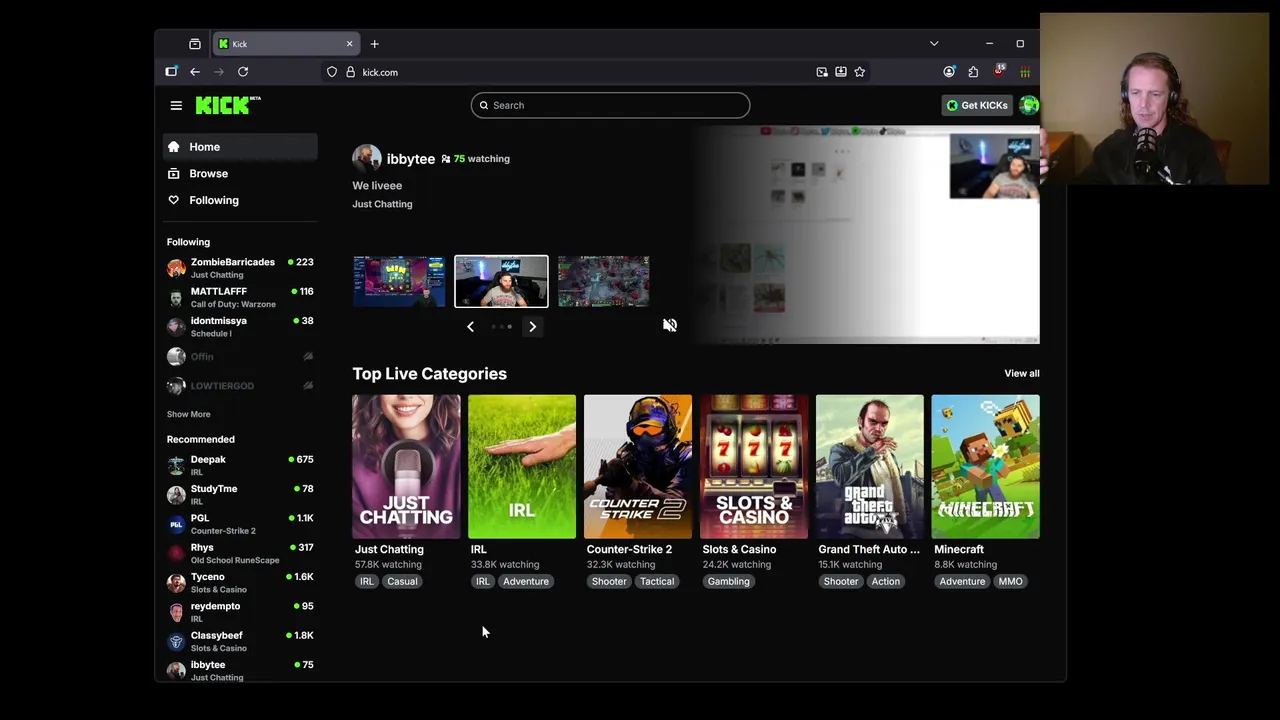Toggle the browser sidebar panel icon
The height and width of the screenshot is (720, 1280).
171,72
